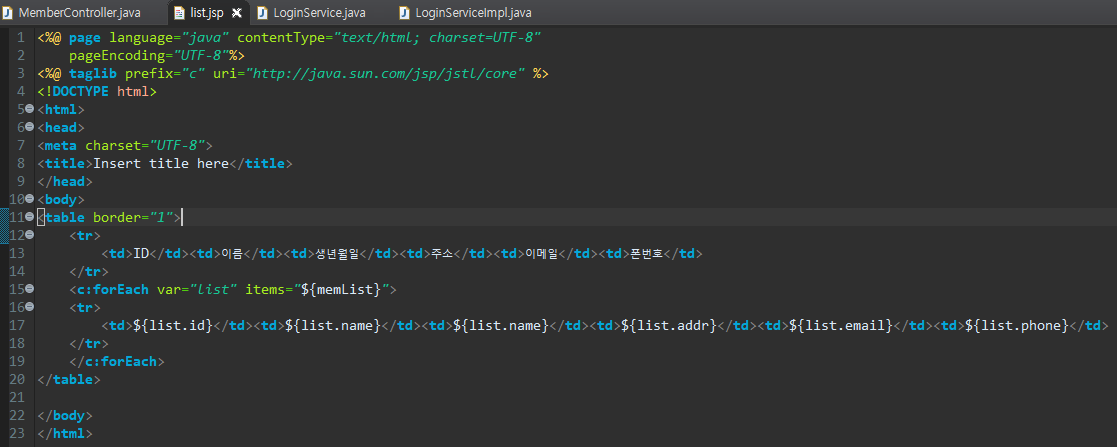Click line number 21 in the gutter

coord(18,397)
